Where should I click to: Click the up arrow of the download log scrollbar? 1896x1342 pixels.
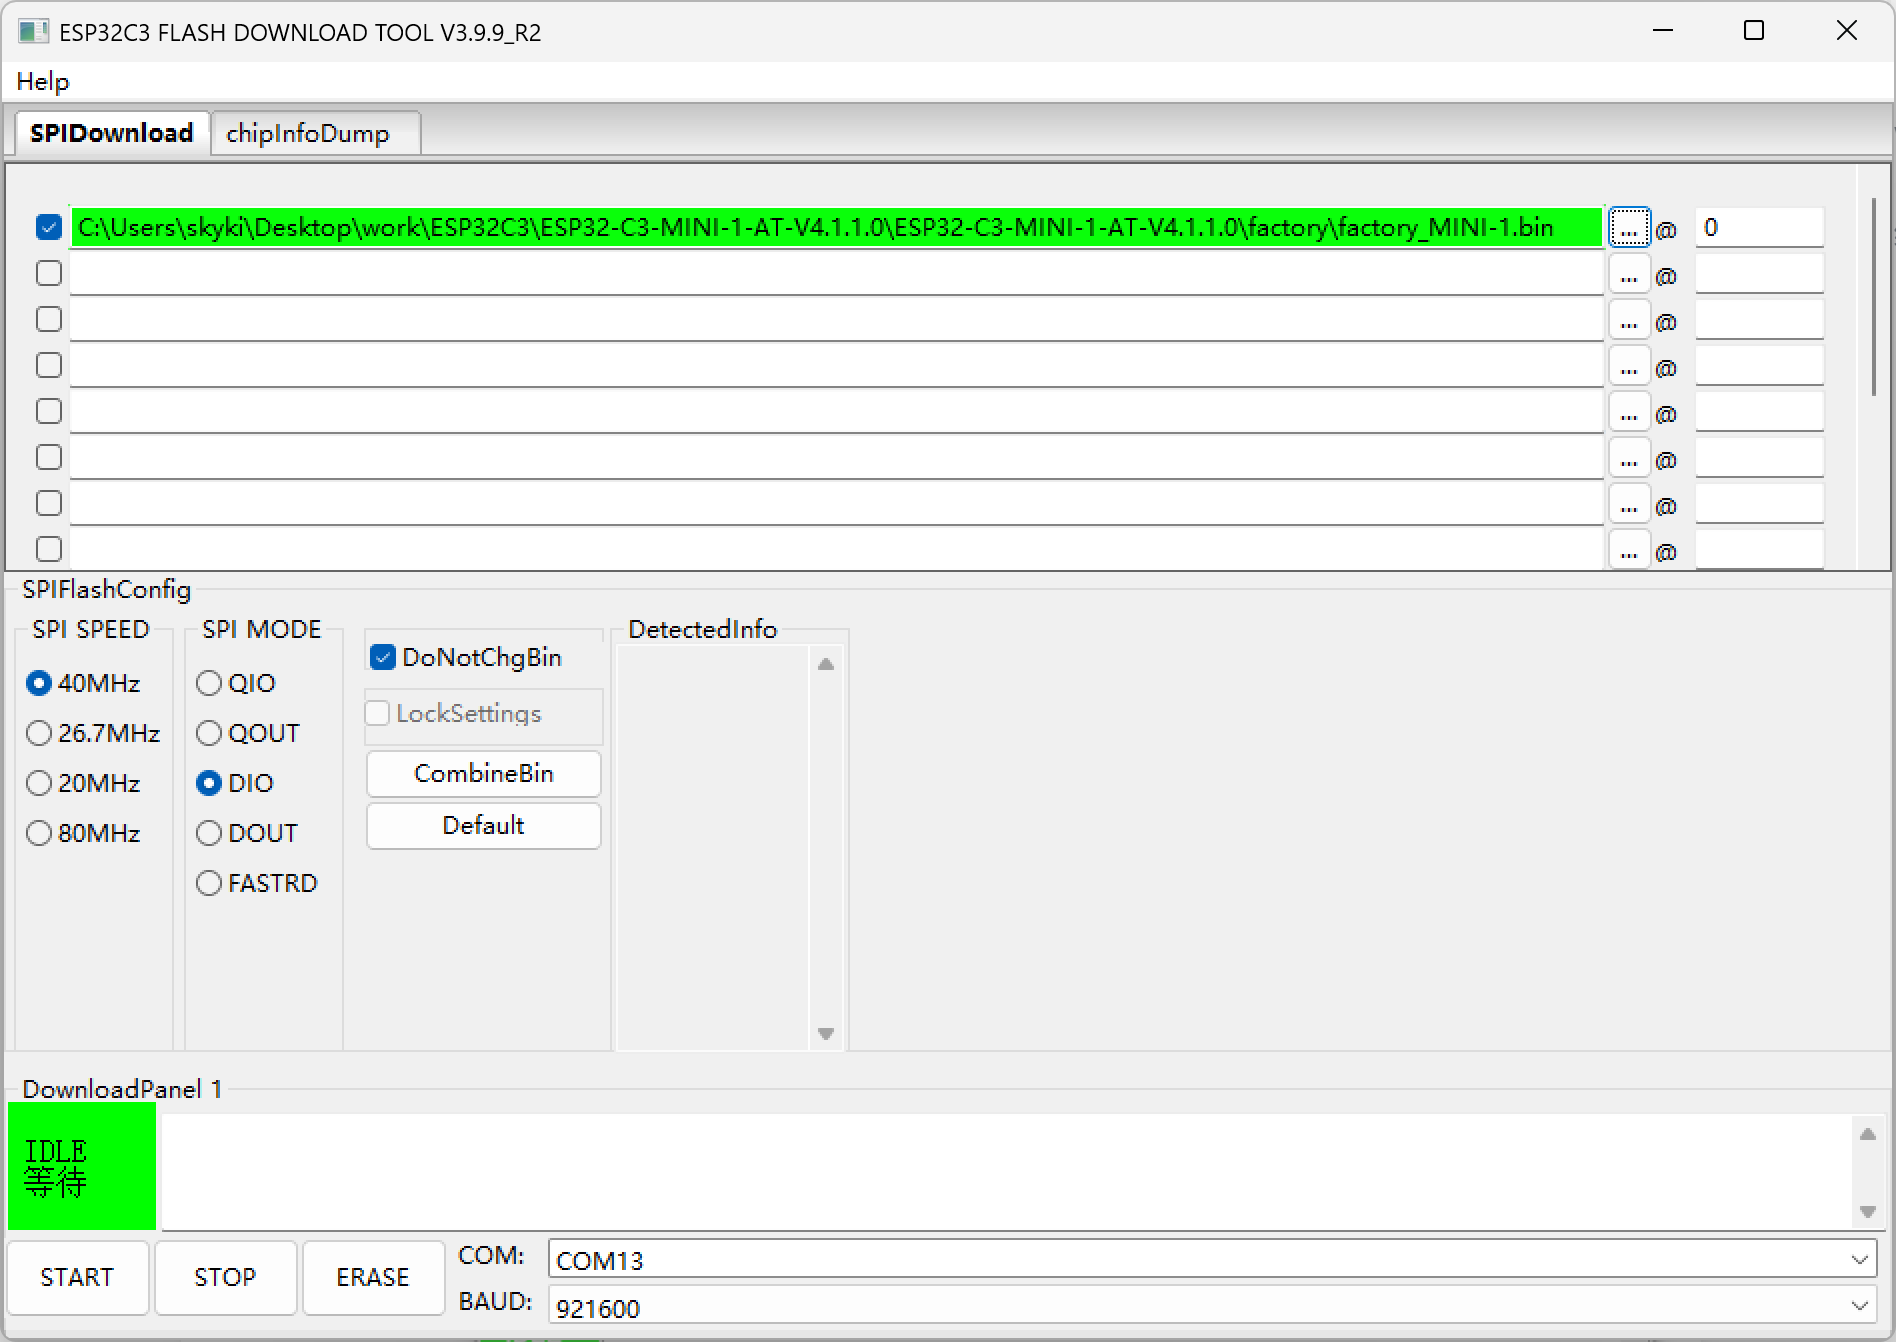tap(1868, 1135)
